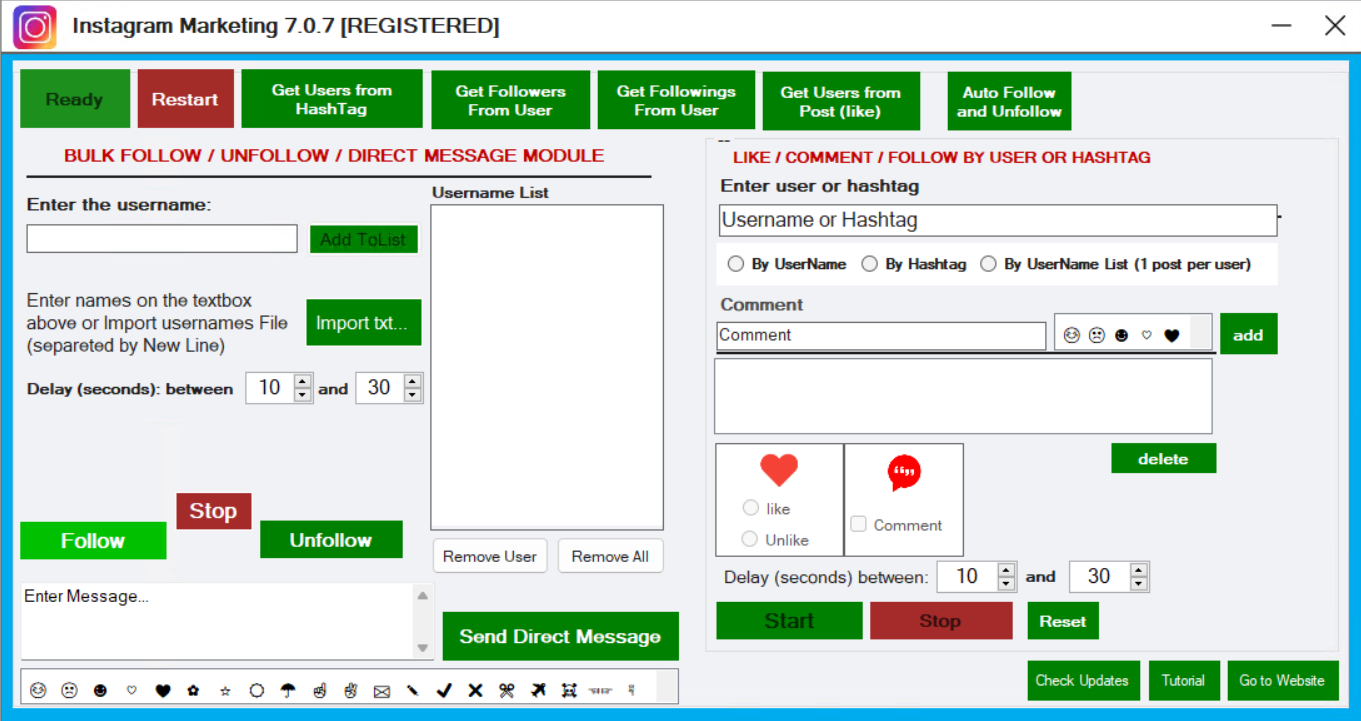Click the Username or Hashtag input field
The width and height of the screenshot is (1361, 721).
[997, 220]
